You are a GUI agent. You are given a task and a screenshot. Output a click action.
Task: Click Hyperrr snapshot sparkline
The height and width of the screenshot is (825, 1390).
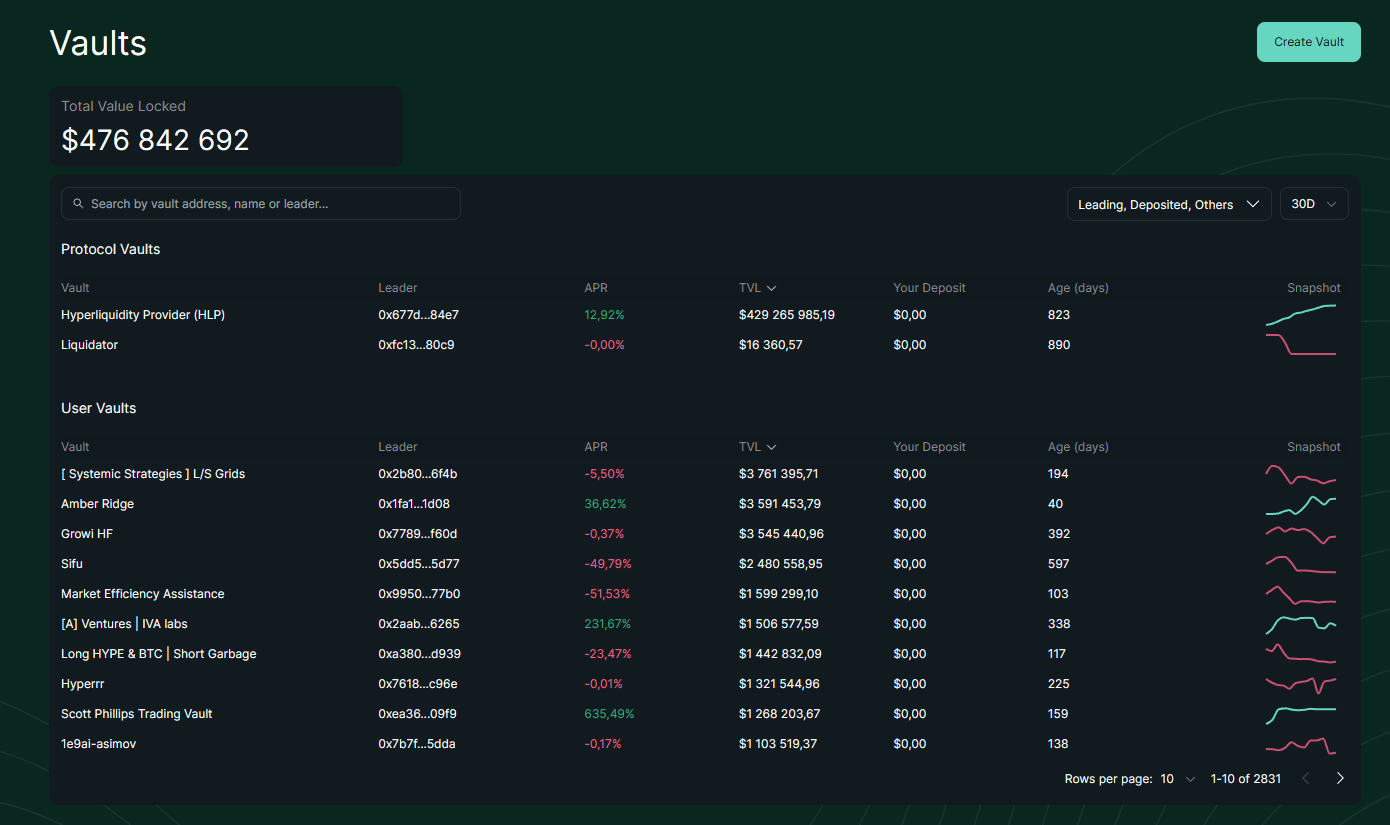tap(1301, 684)
